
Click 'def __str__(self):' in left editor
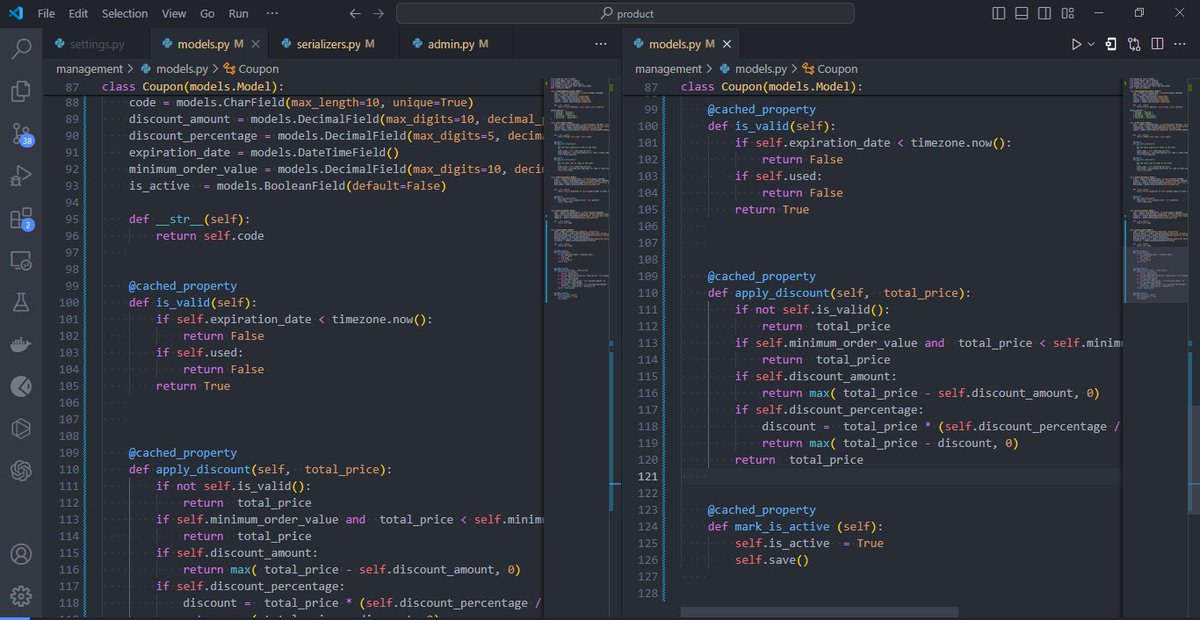click(190, 219)
